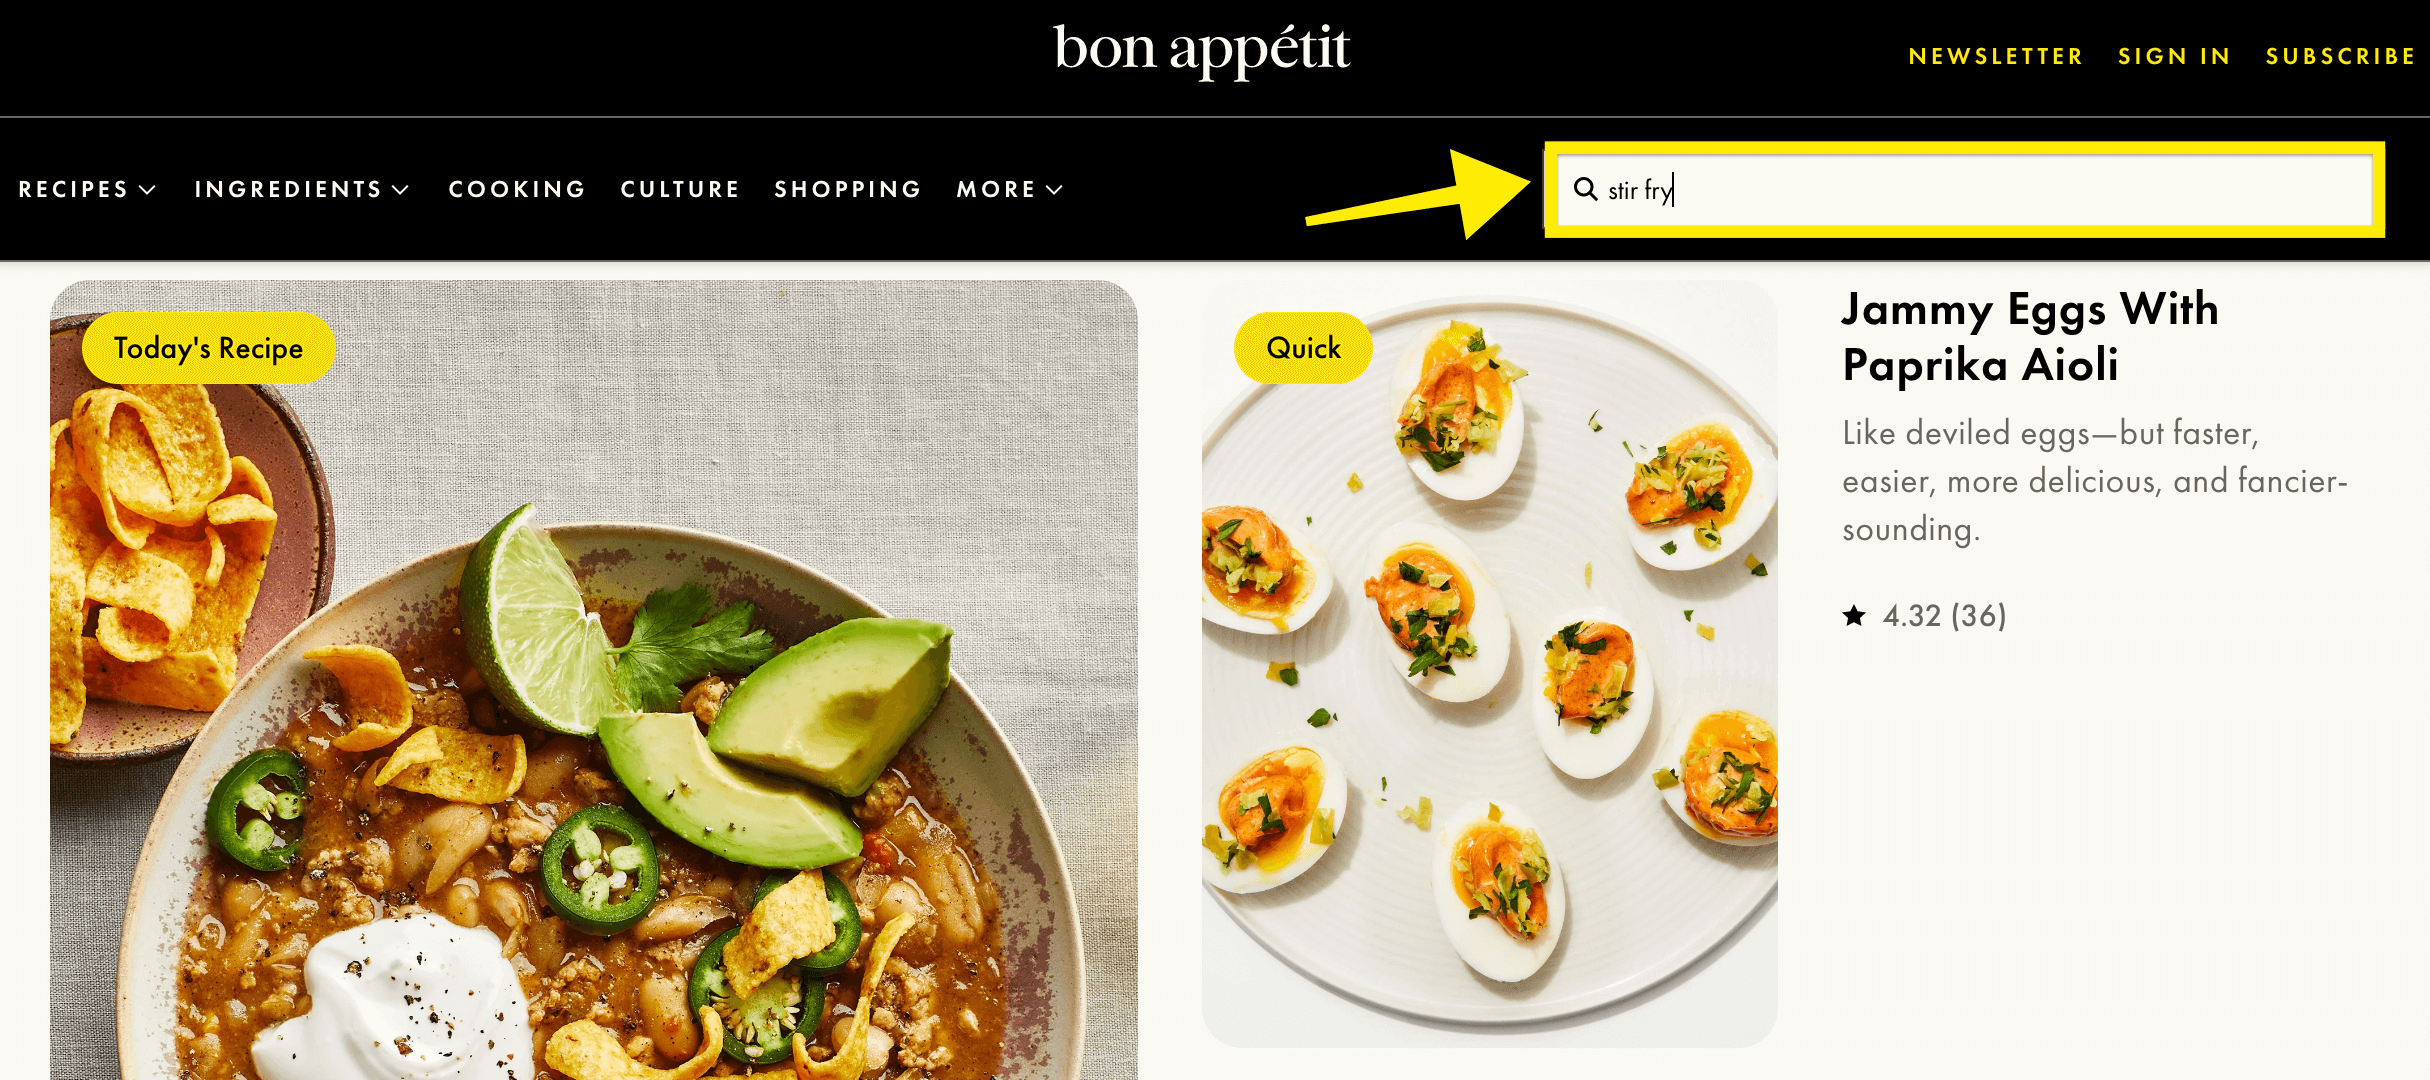This screenshot has height=1080, width=2430.
Task: Expand the Ingredients dropdown chevron
Action: pyautogui.click(x=401, y=190)
